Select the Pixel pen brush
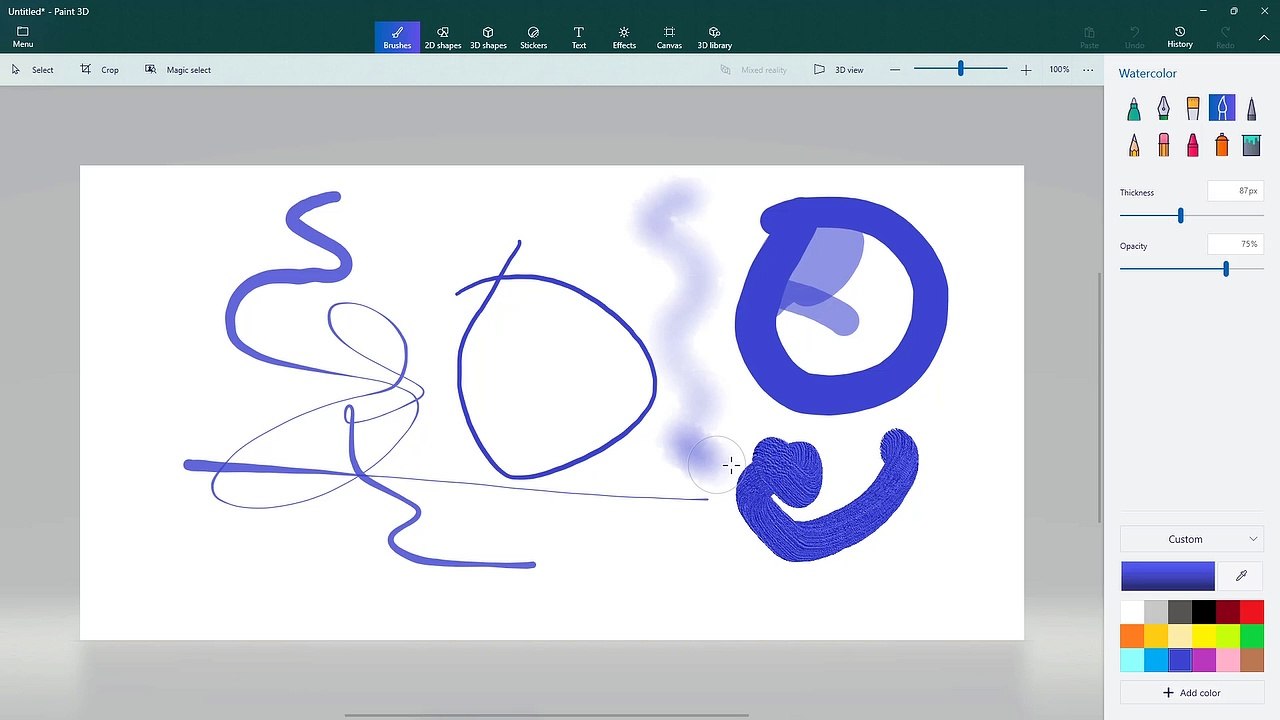1280x720 pixels. point(1251,108)
